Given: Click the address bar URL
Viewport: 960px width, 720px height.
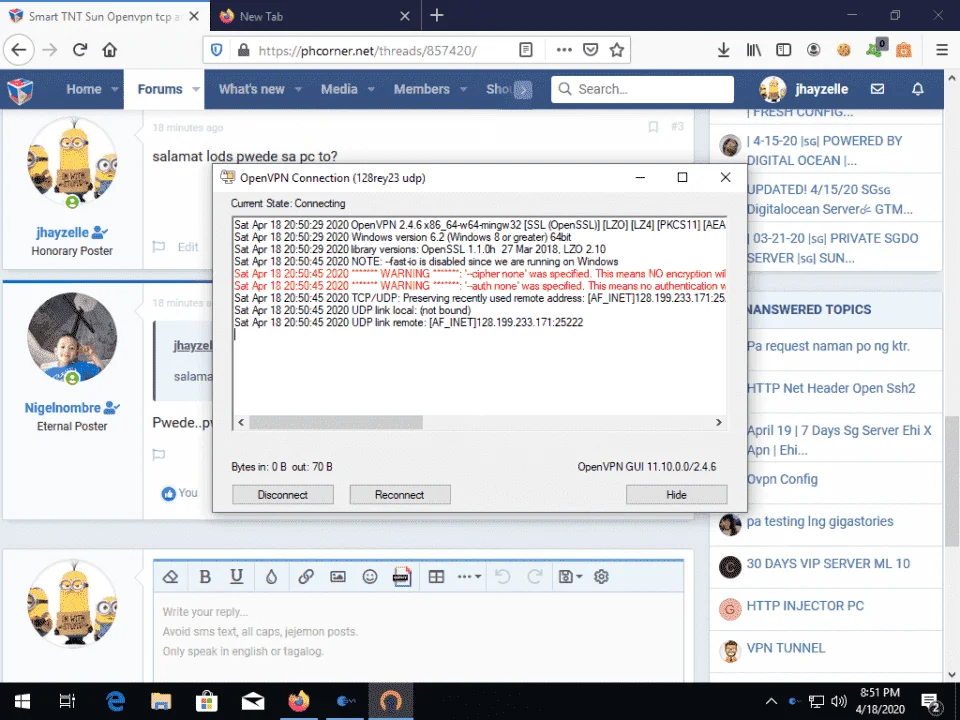Looking at the screenshot, I should coord(367,50).
